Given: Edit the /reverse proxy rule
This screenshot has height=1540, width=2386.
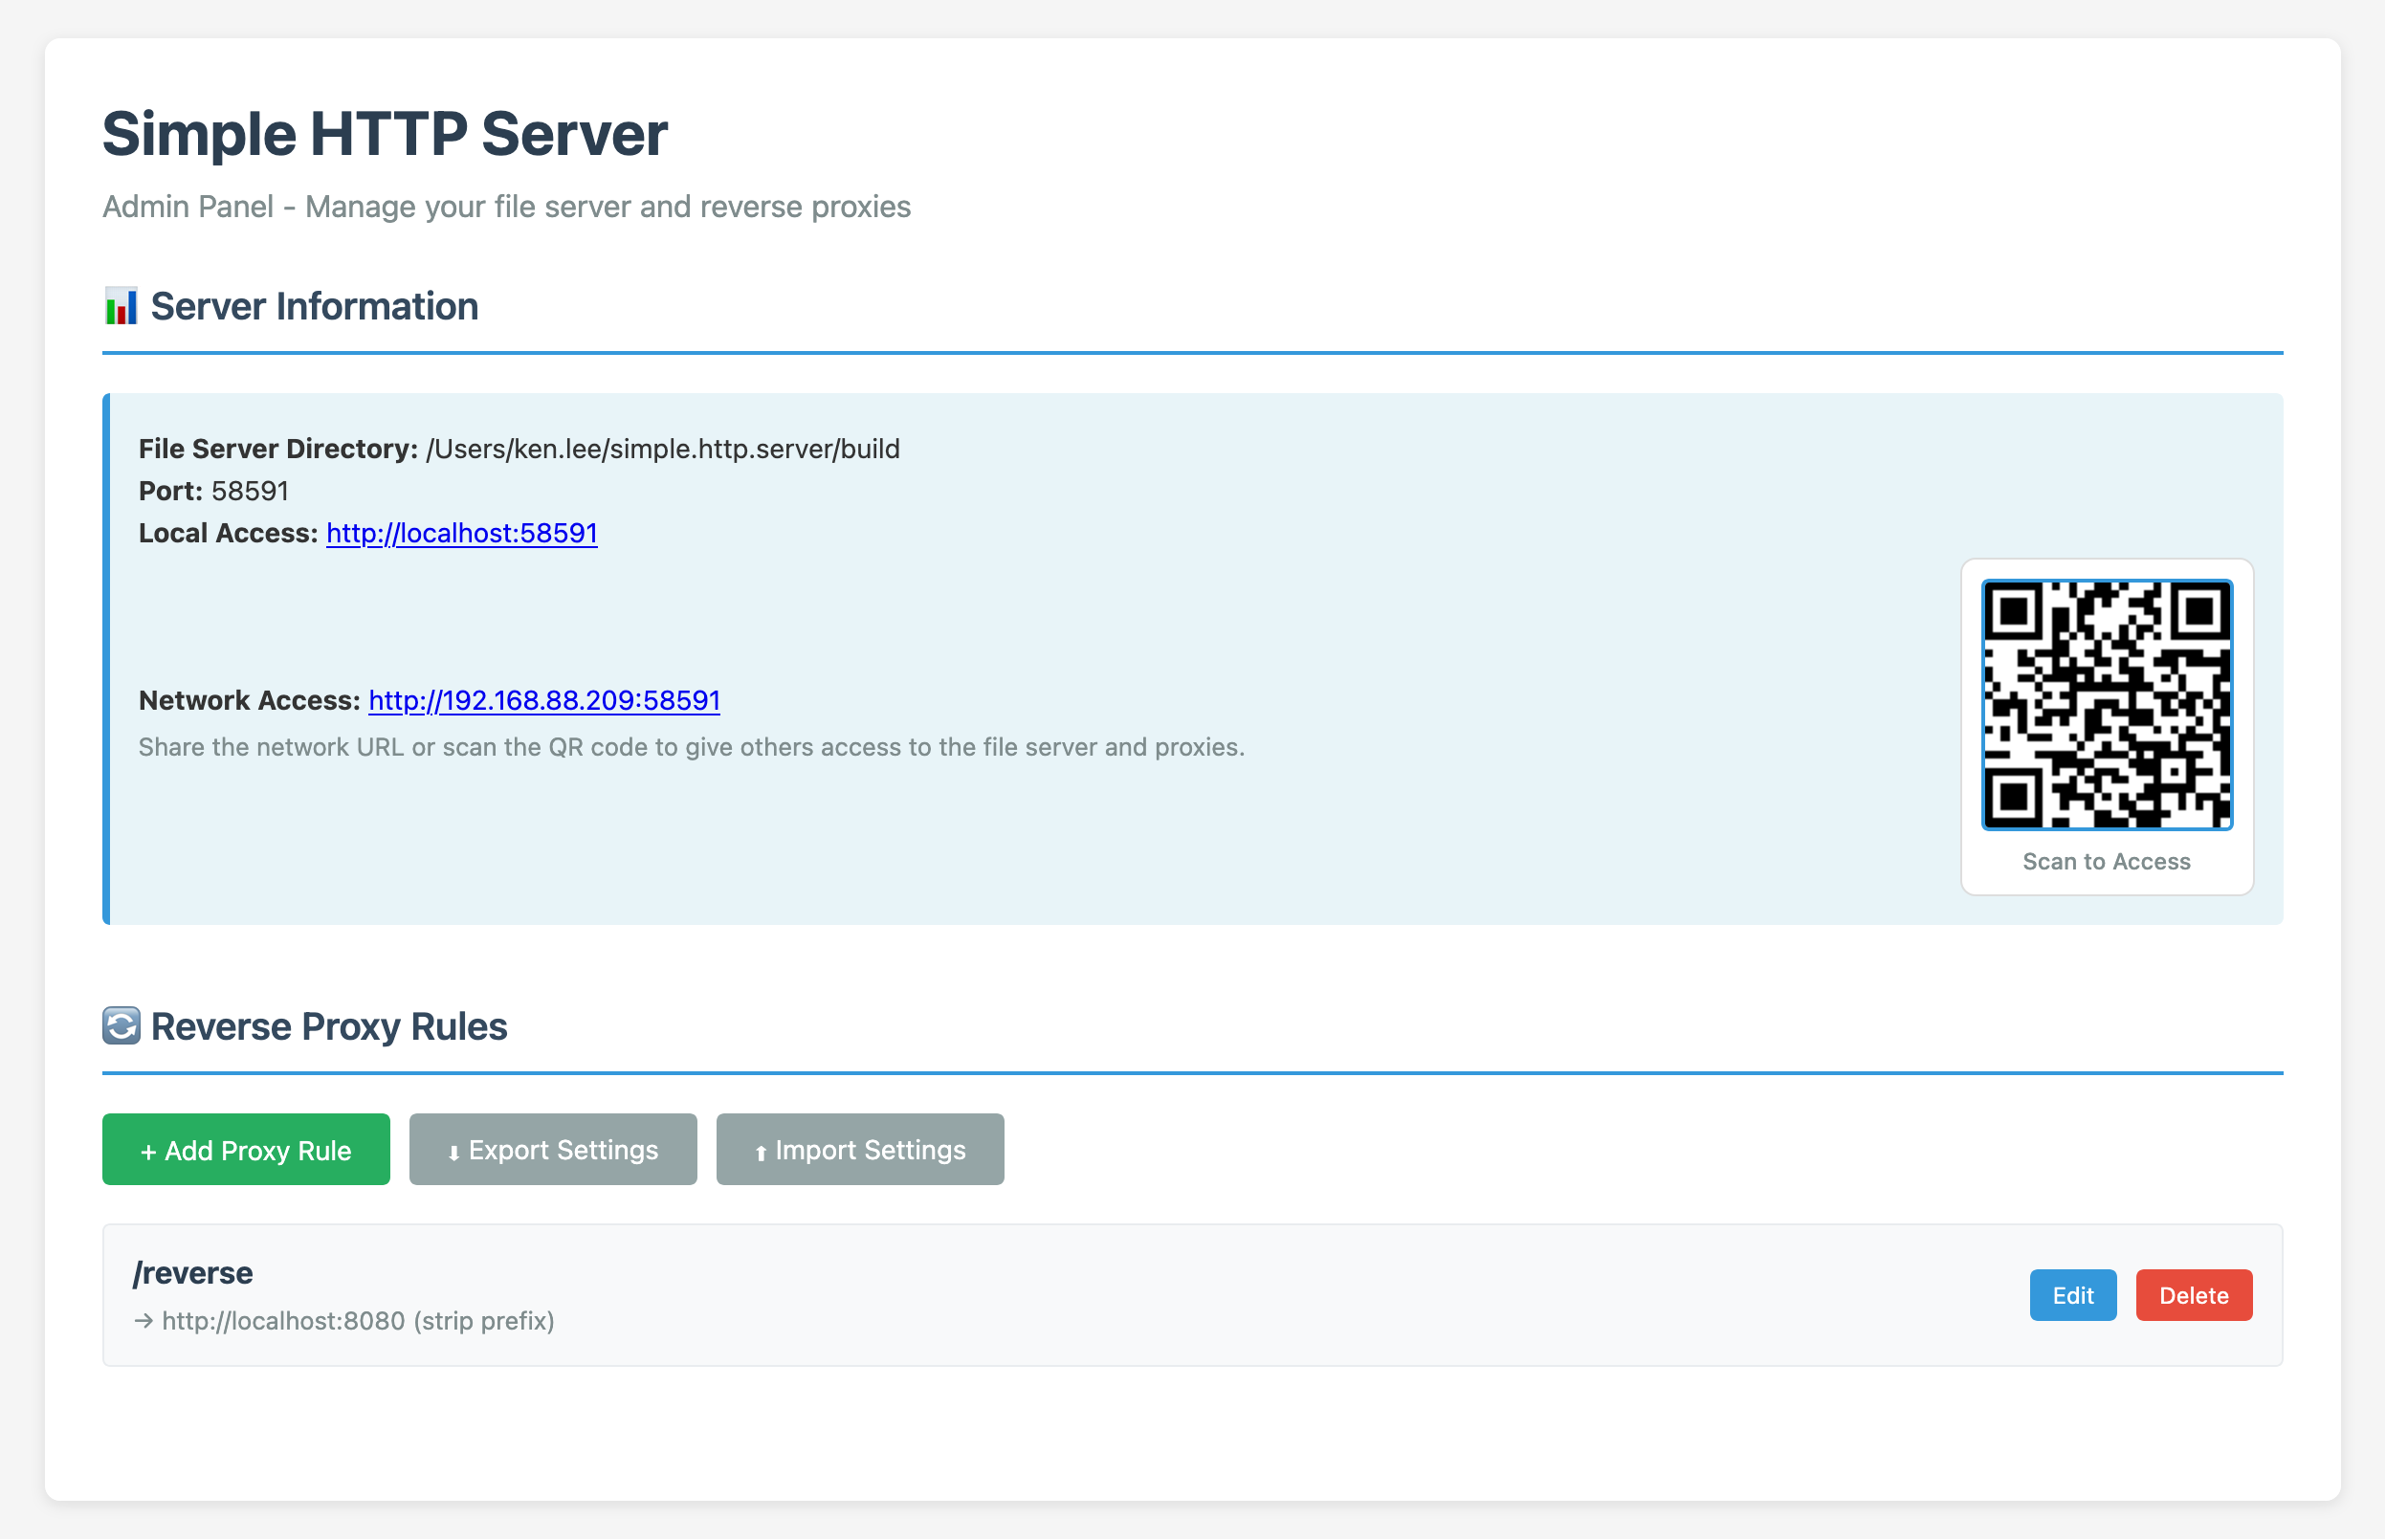Looking at the screenshot, I should click(2072, 1294).
